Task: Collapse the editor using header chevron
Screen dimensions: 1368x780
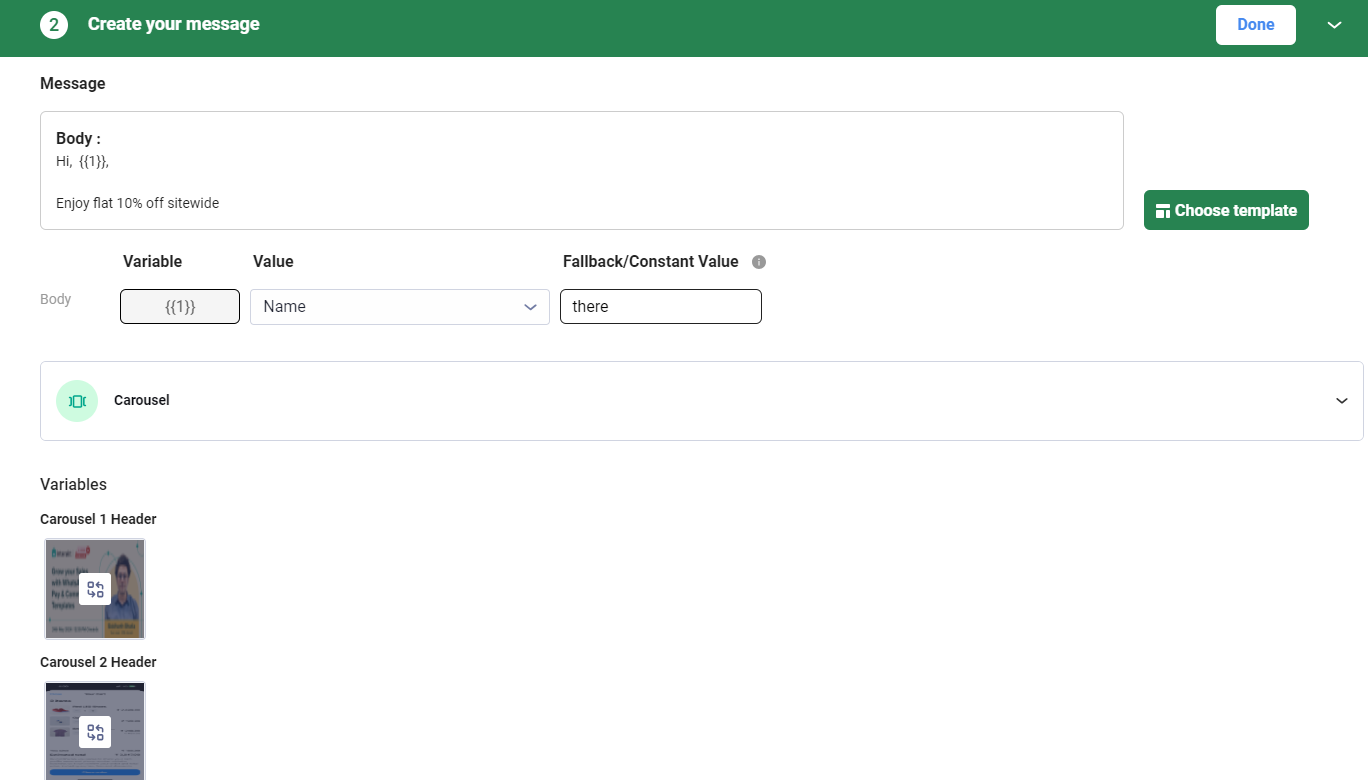Action: (x=1334, y=26)
